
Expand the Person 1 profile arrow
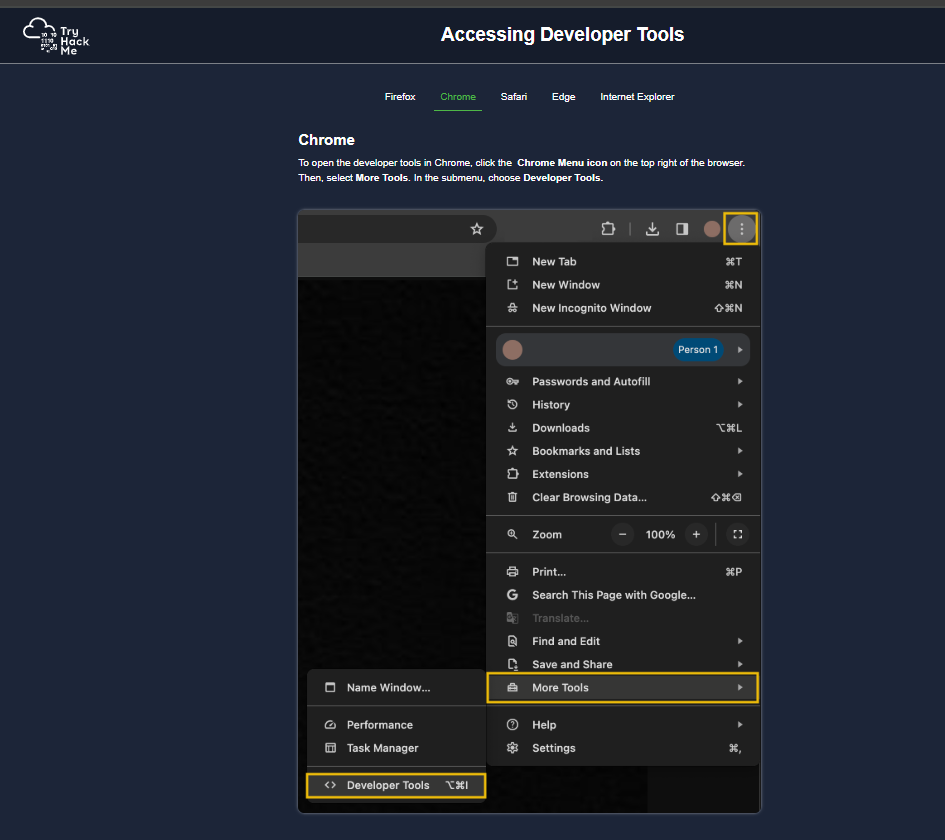740,349
